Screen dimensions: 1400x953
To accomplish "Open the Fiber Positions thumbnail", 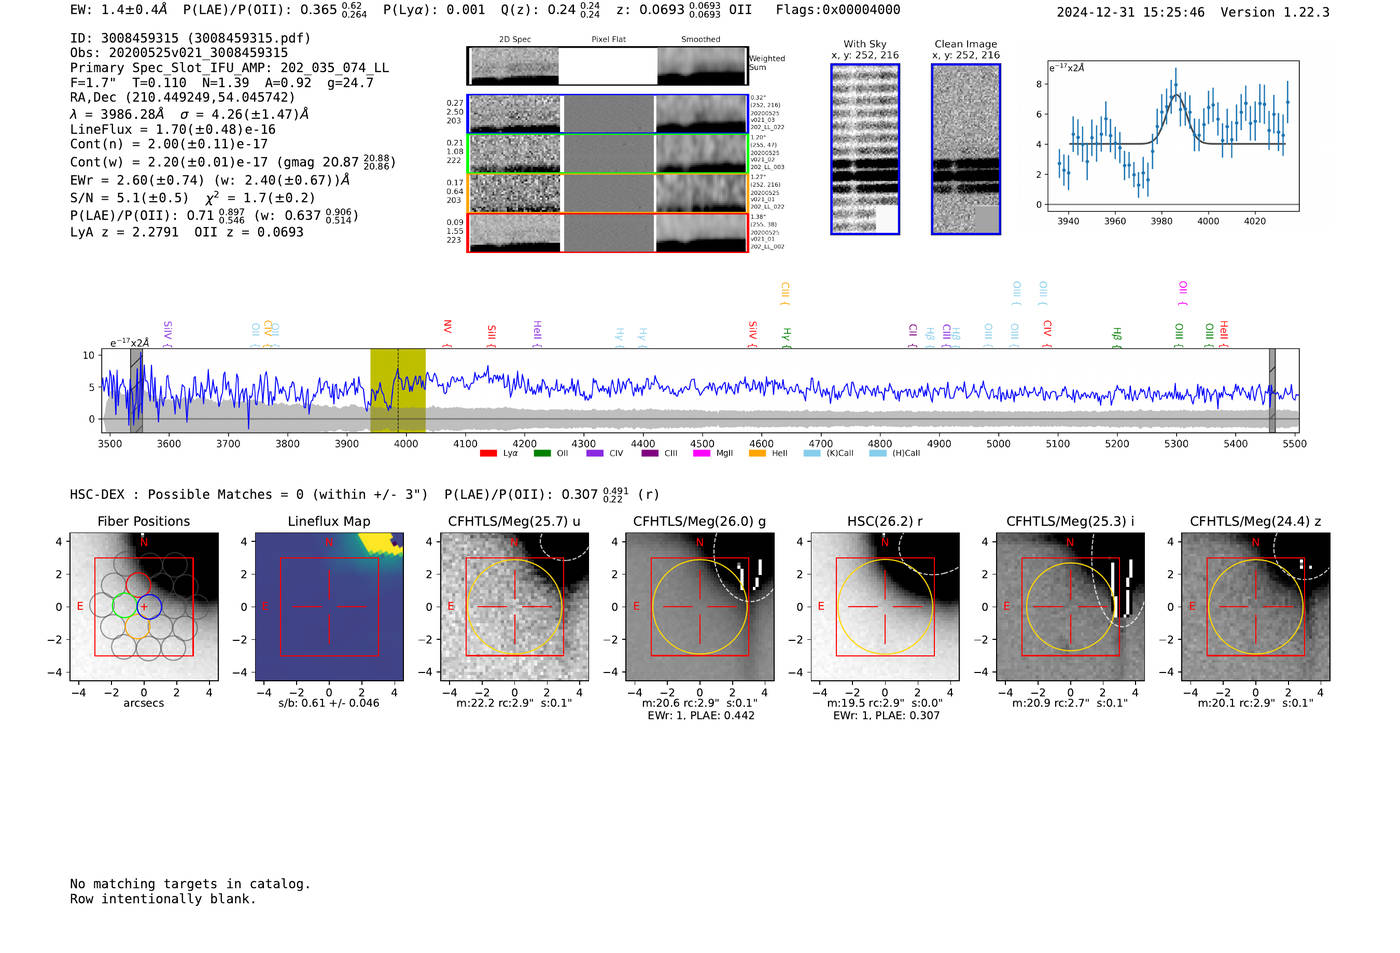I will (x=144, y=607).
